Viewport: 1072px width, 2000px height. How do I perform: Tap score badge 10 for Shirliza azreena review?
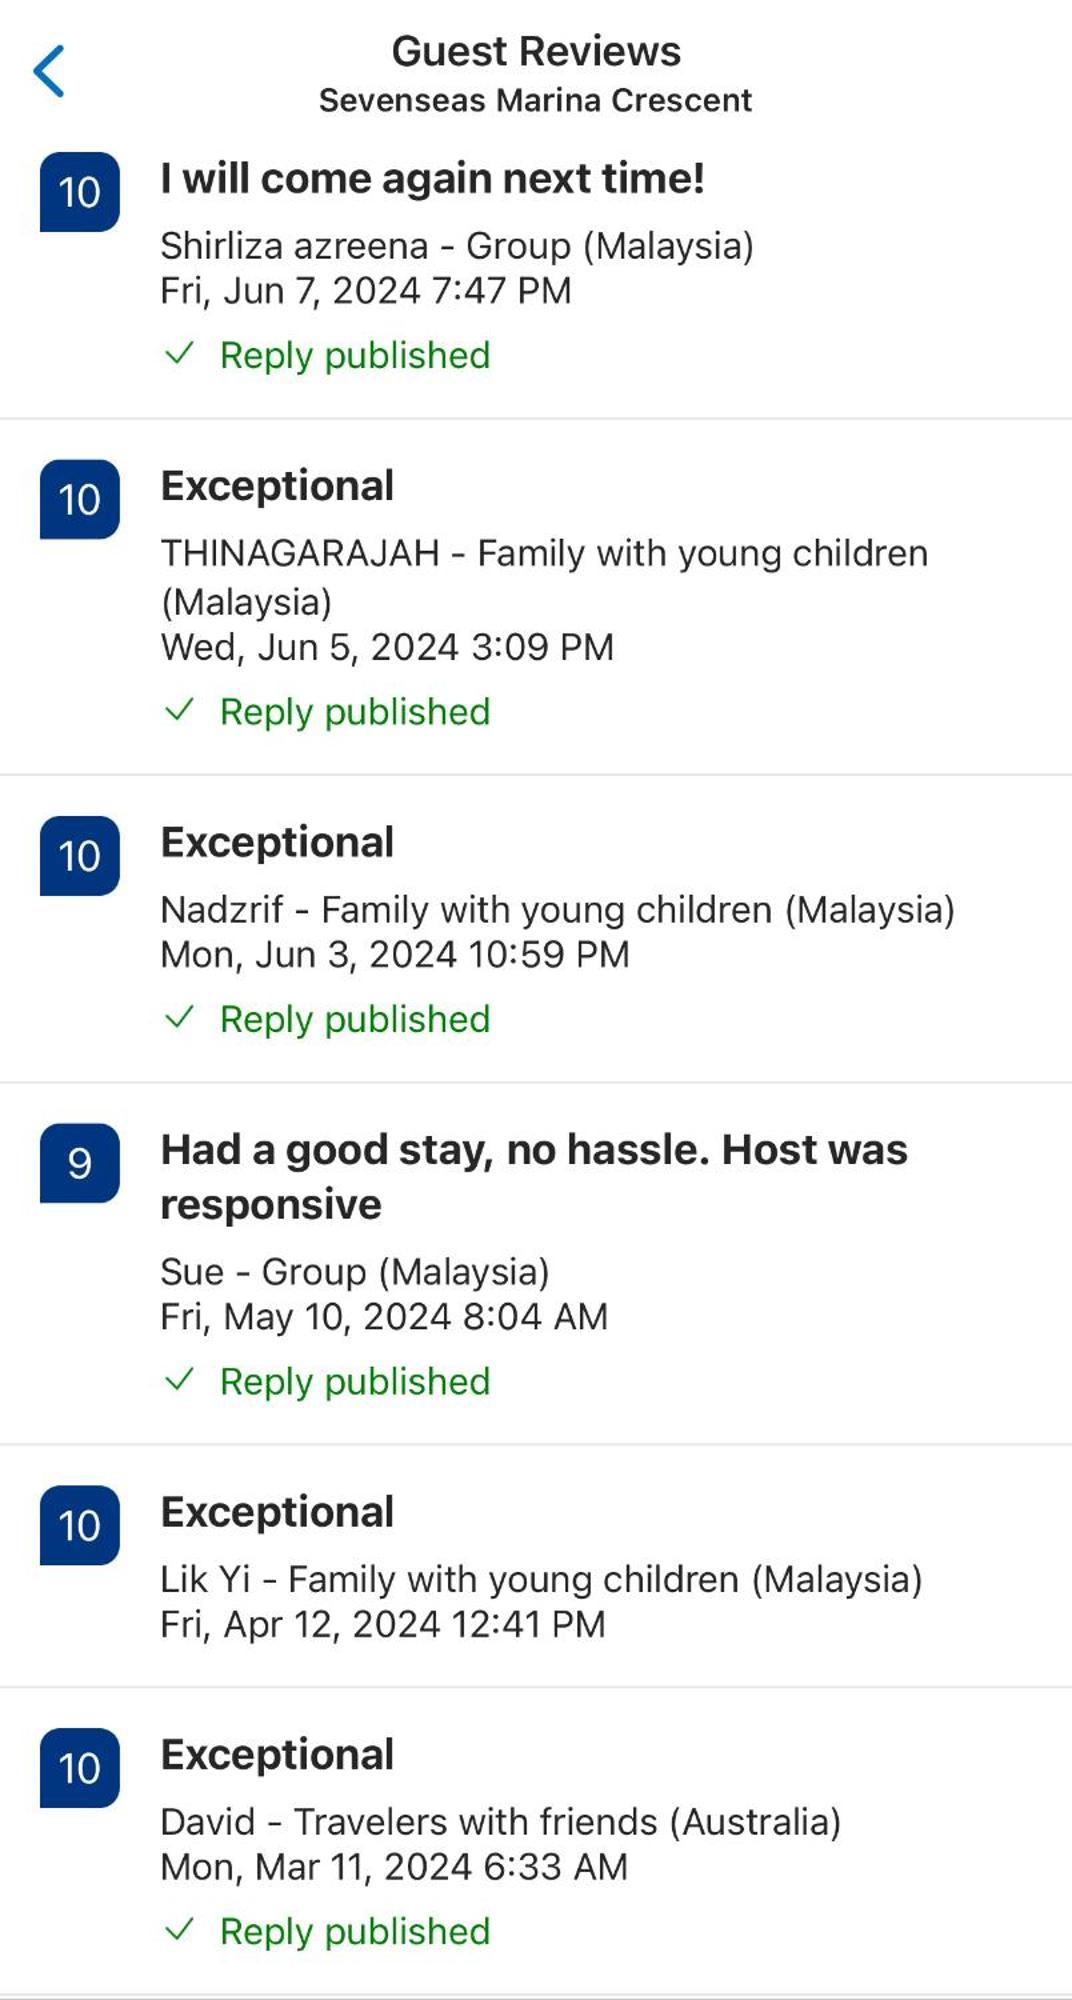coord(80,192)
